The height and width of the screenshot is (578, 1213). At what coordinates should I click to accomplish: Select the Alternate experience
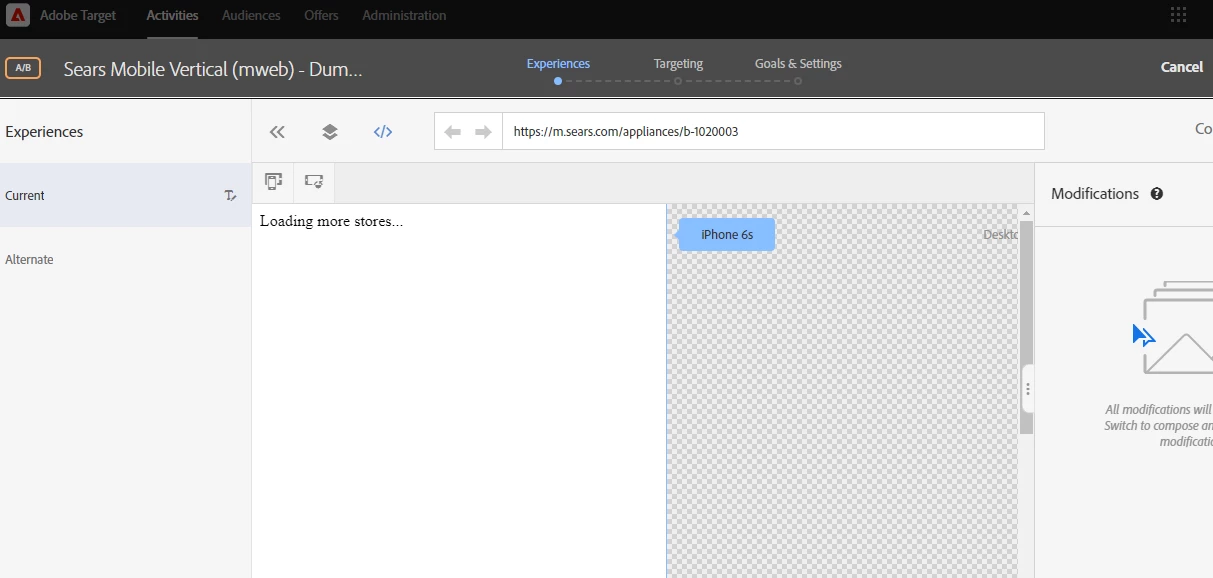125,259
